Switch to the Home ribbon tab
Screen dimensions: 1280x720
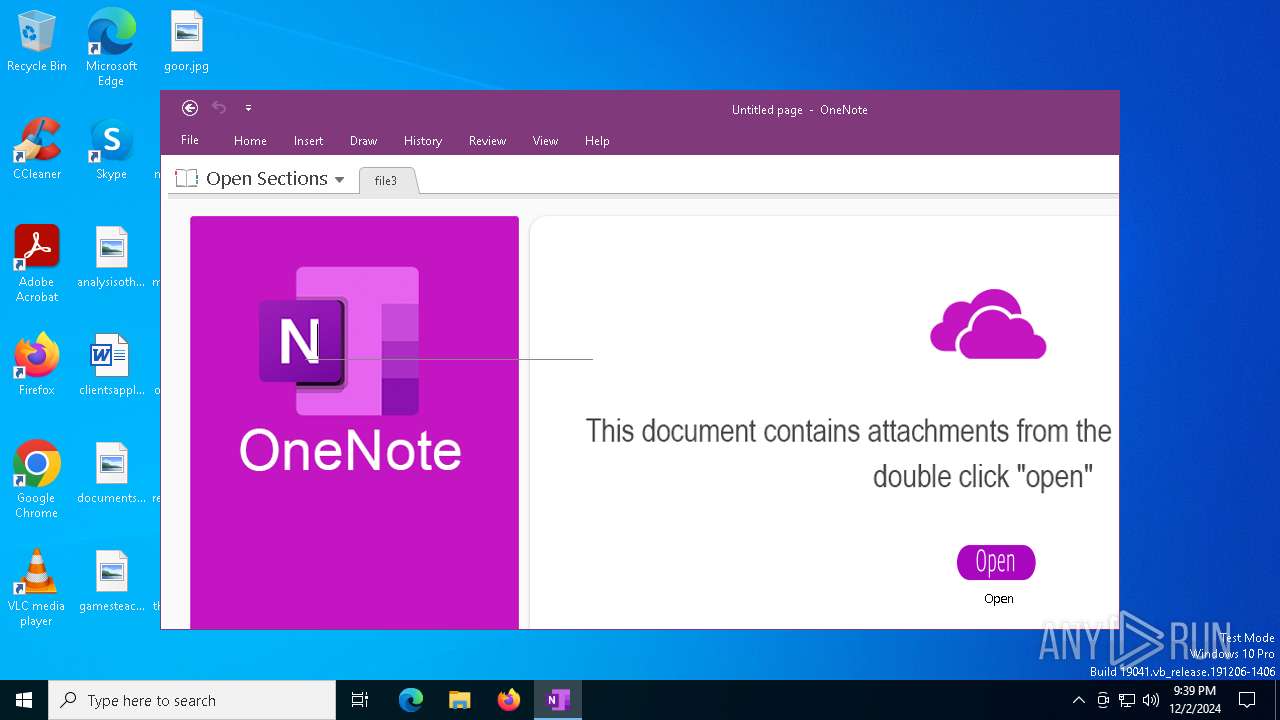point(250,141)
